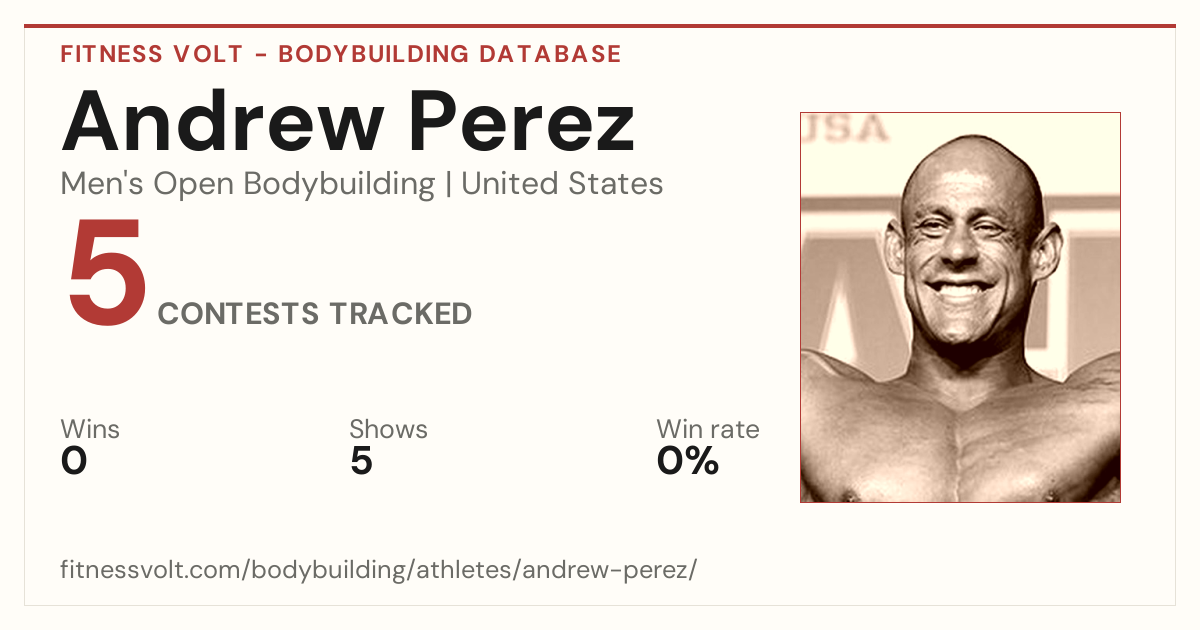Click the Shows label
This screenshot has width=1200, height=630.
(x=388, y=430)
